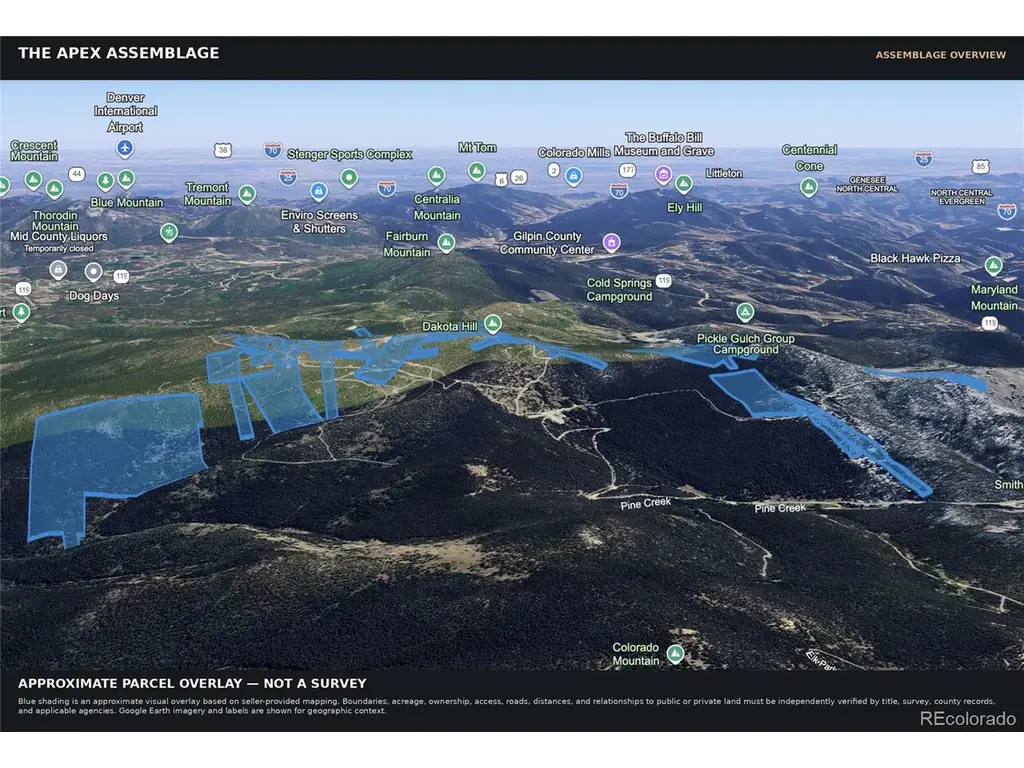Select the Tremont Mountain peak marker
Viewport: 1024px width, 768px height.
tap(247, 194)
